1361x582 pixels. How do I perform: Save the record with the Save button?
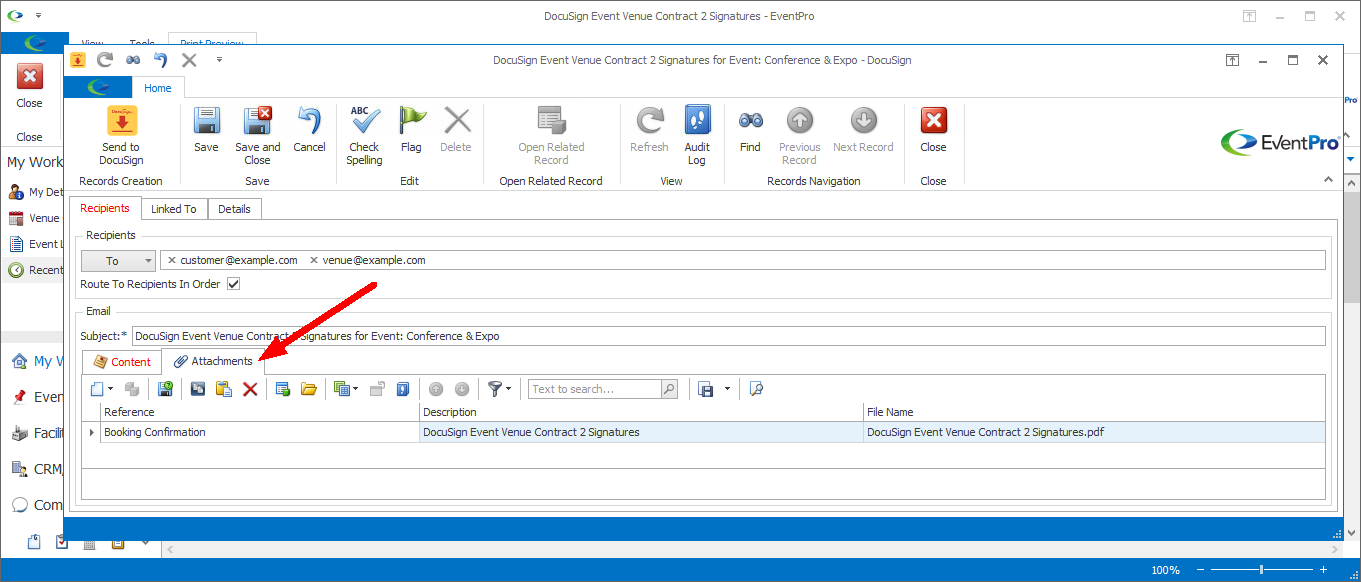[x=206, y=130]
